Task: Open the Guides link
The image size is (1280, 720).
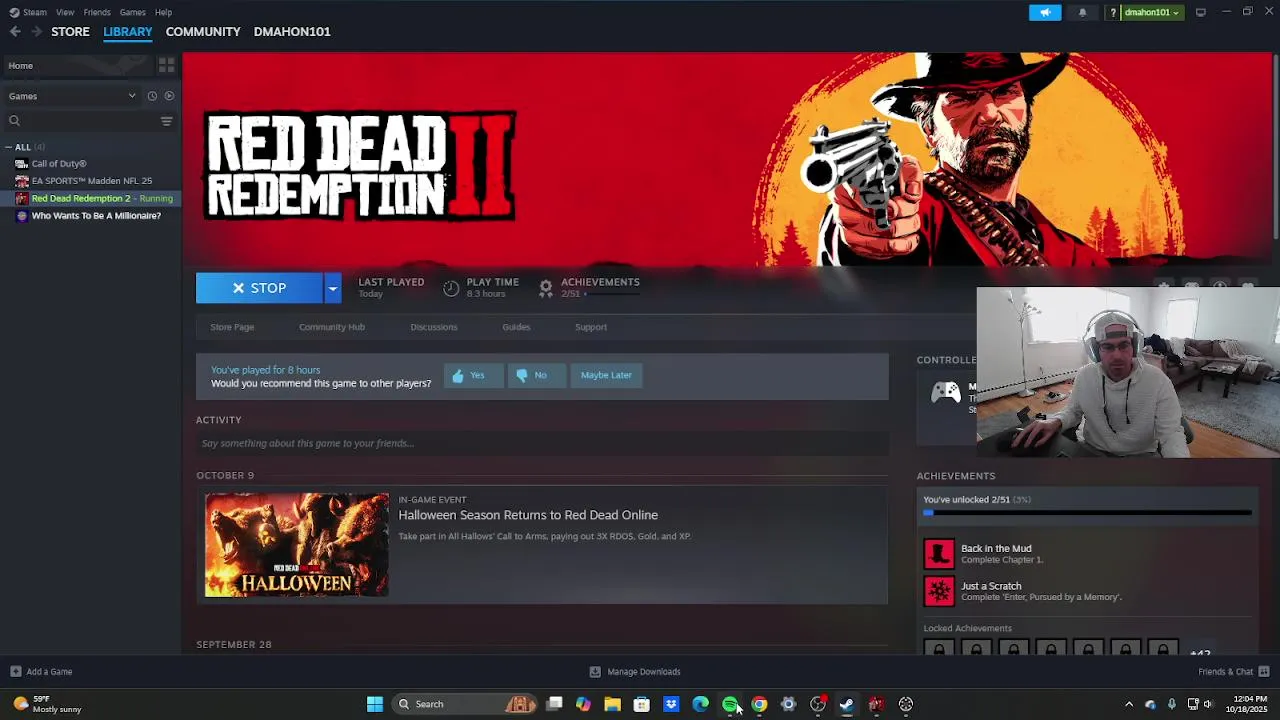Action: [516, 327]
